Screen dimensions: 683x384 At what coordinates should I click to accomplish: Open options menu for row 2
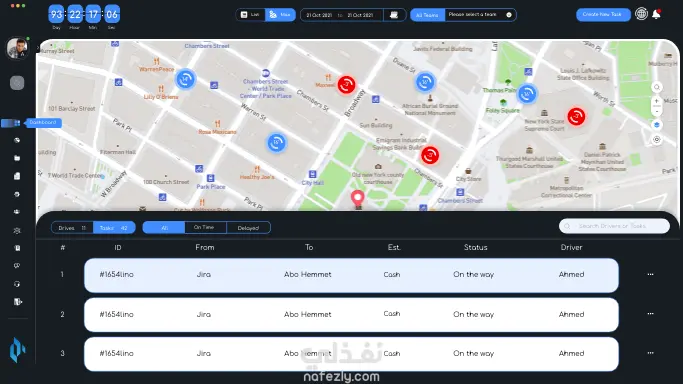click(x=650, y=313)
